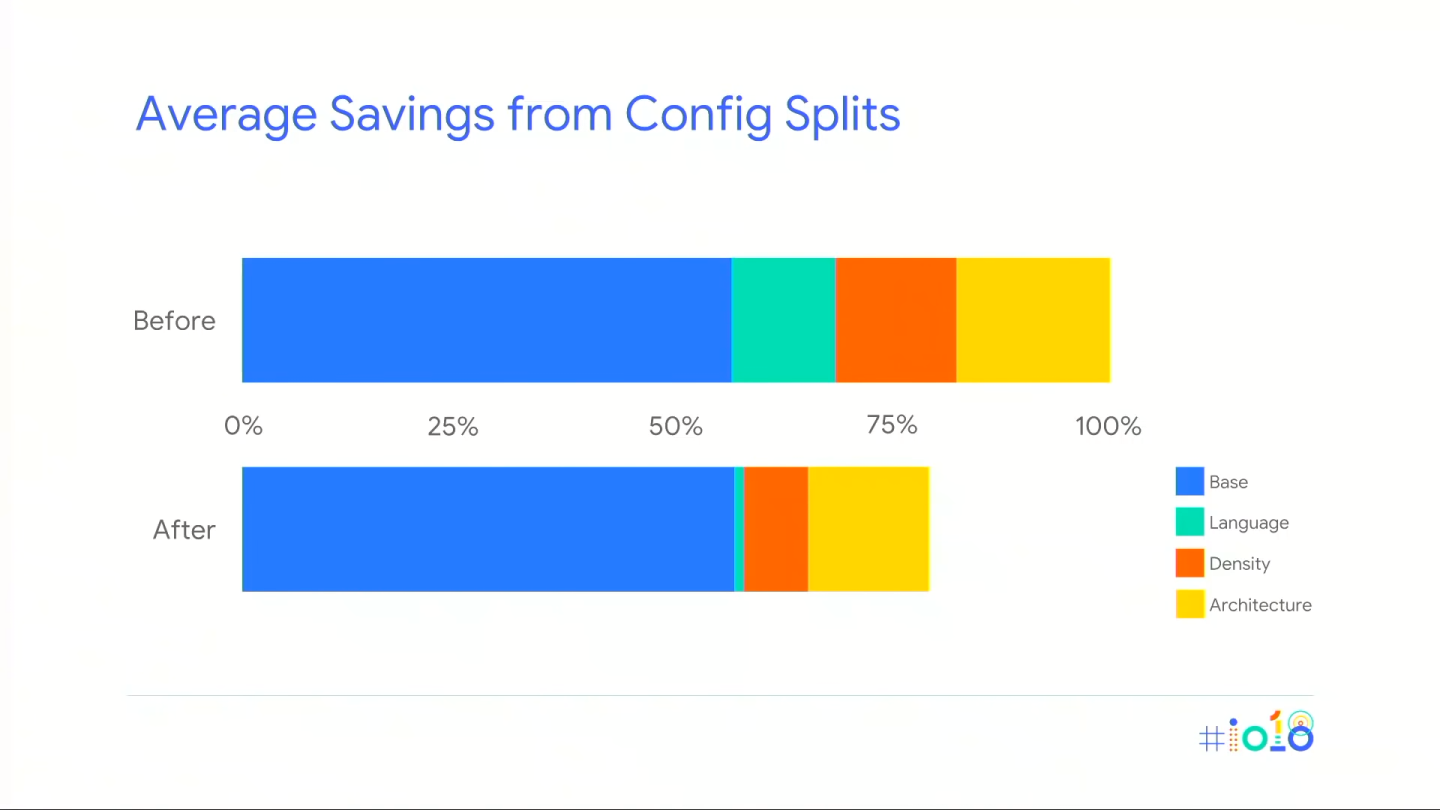Viewport: 1440px width, 810px height.
Task: Click the 50% axis tick label
Action: click(675, 426)
